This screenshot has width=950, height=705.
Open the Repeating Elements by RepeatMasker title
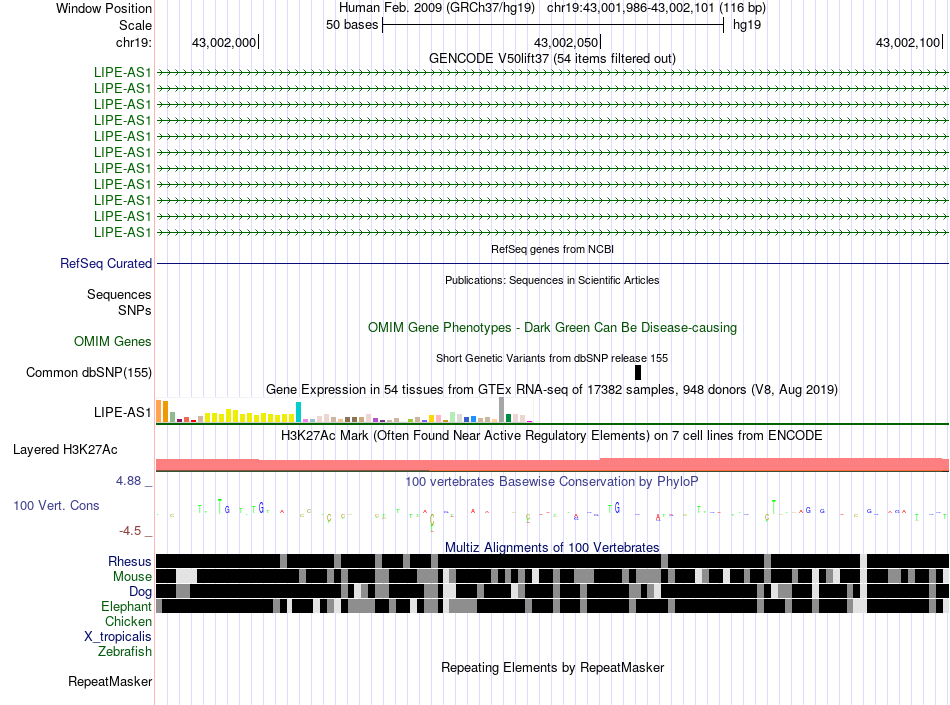pyautogui.click(x=553, y=667)
